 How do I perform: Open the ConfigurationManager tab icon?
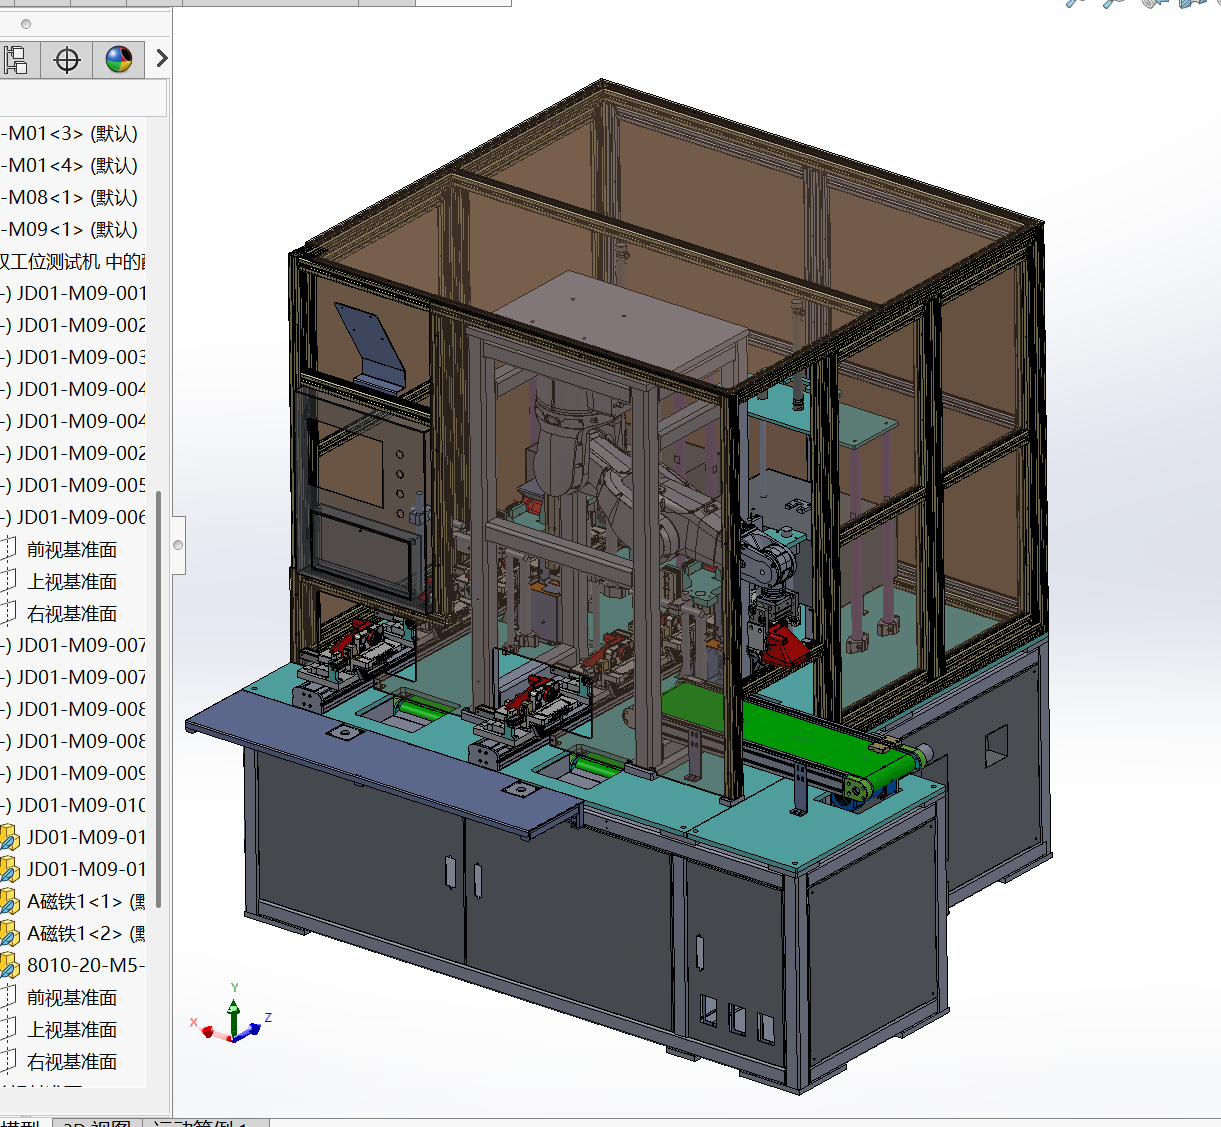16,60
